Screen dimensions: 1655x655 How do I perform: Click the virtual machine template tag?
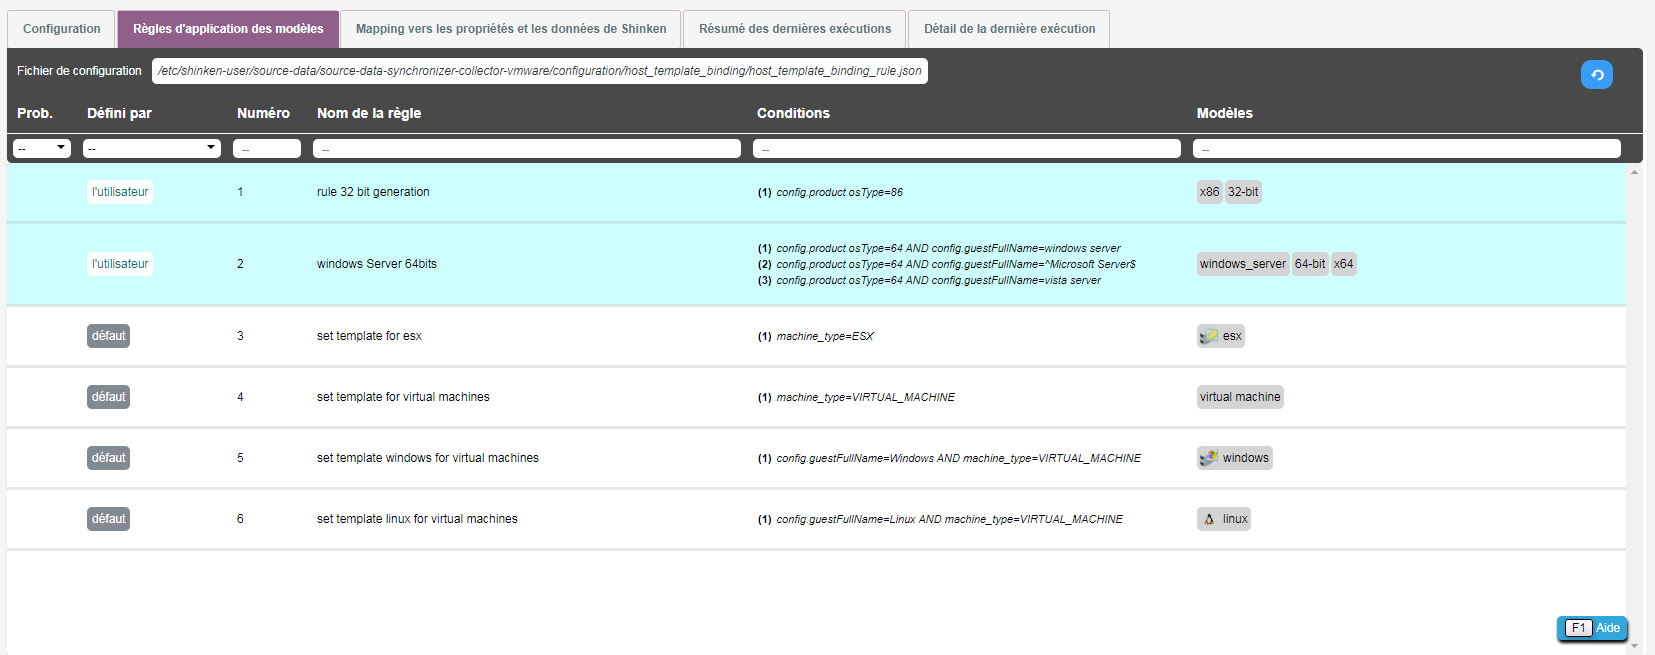click(1240, 397)
